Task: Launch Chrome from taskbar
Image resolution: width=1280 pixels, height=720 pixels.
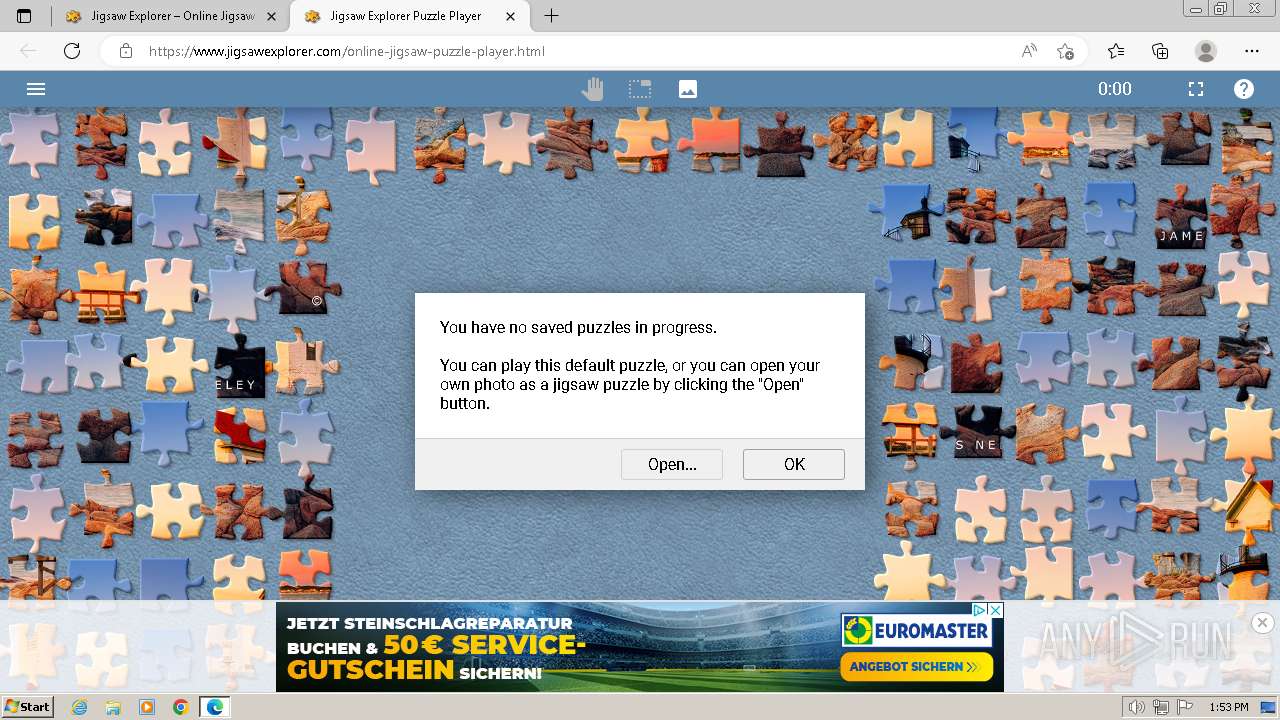Action: coord(180,707)
